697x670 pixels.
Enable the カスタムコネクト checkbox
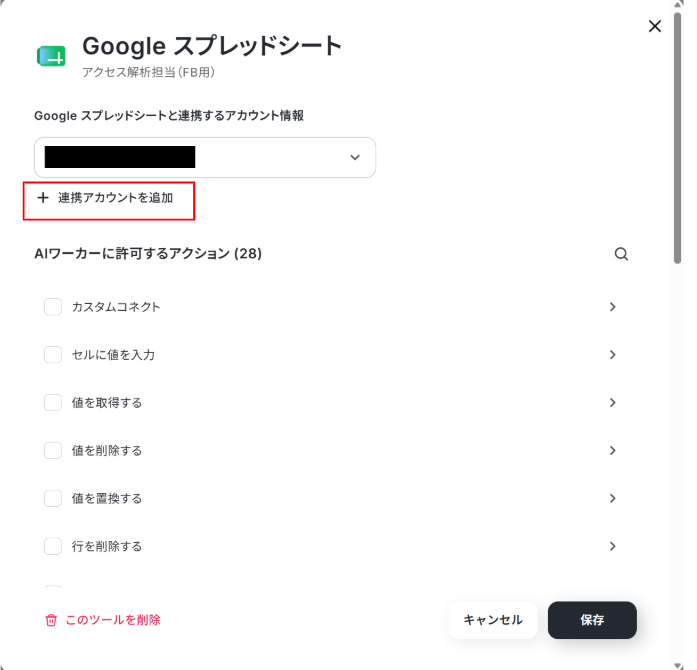tap(53, 307)
